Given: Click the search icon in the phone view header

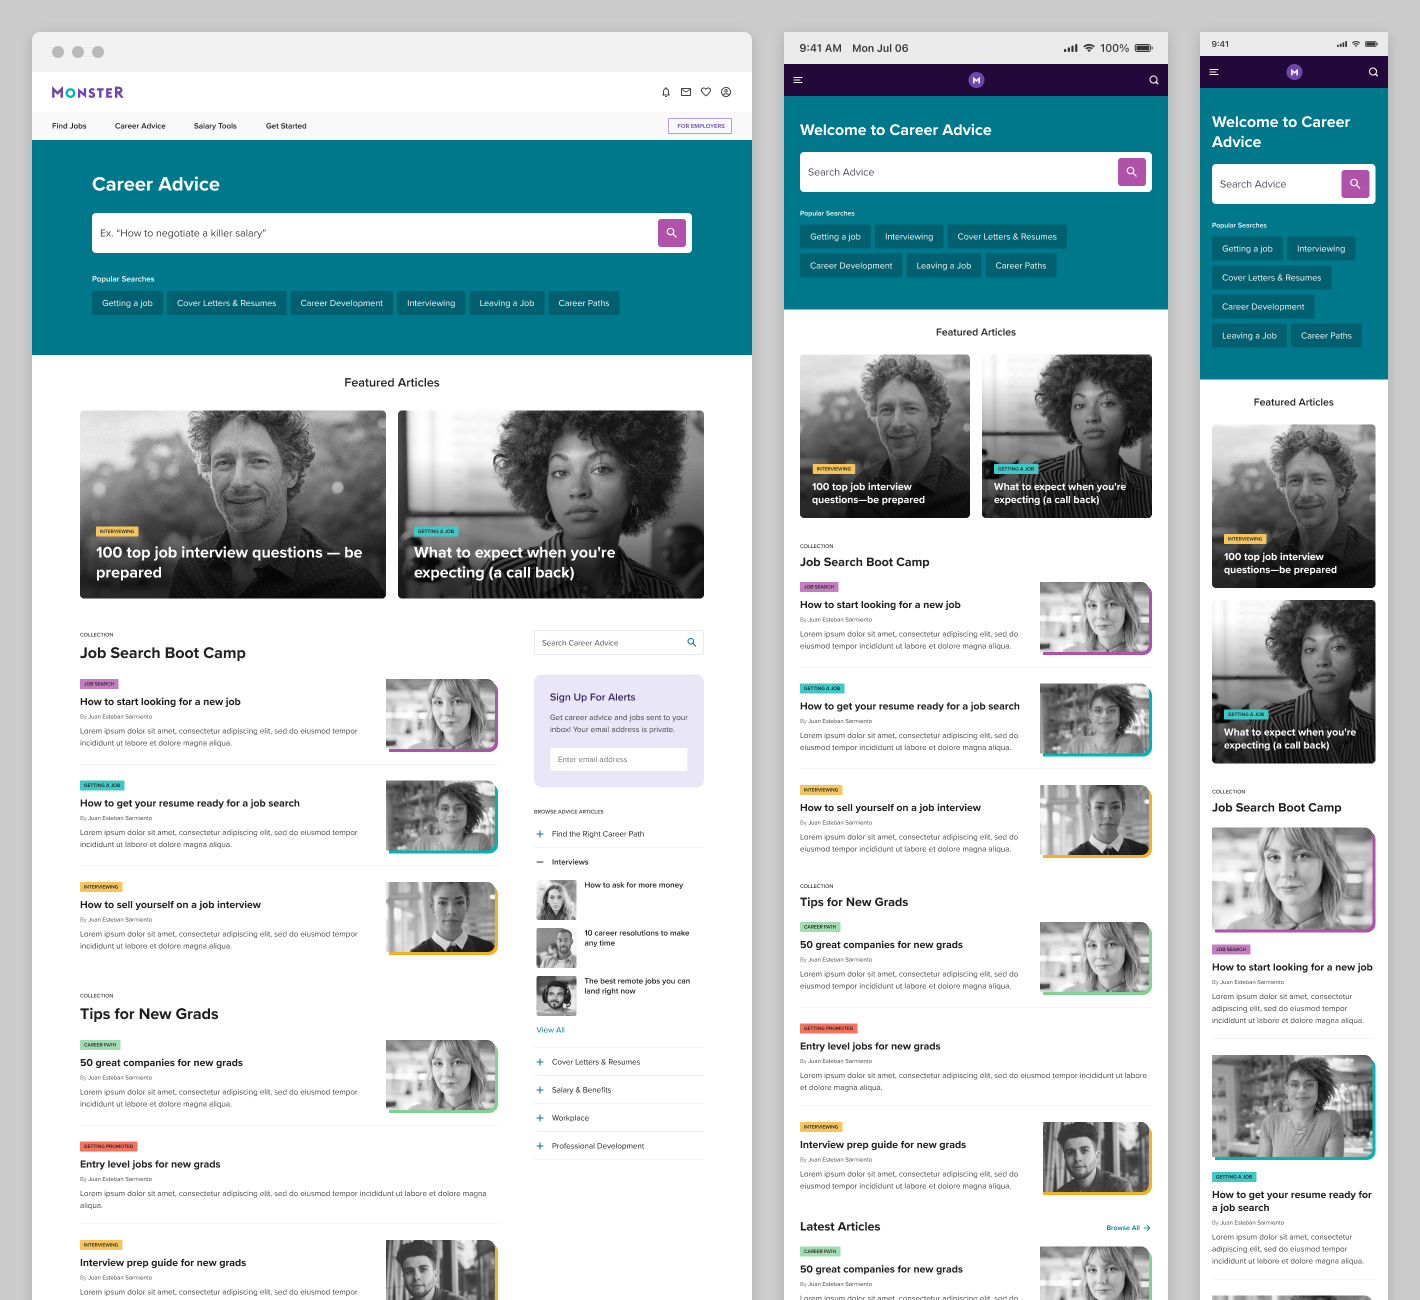Looking at the screenshot, I should click(1373, 72).
